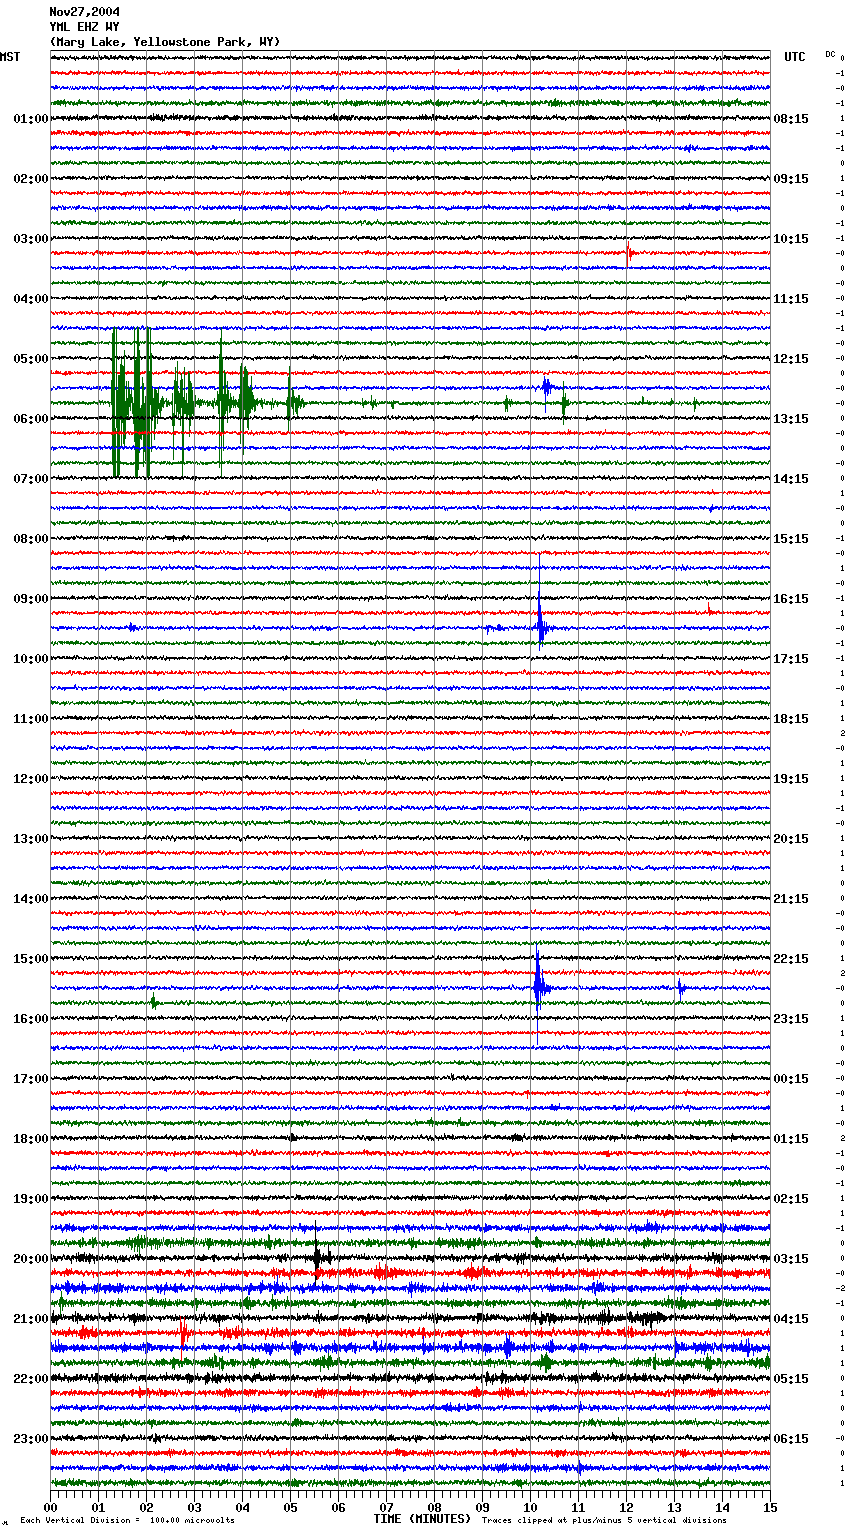Select the station code "YML EHZ WY"
This screenshot has width=850, height=1534.
pos(84,27)
